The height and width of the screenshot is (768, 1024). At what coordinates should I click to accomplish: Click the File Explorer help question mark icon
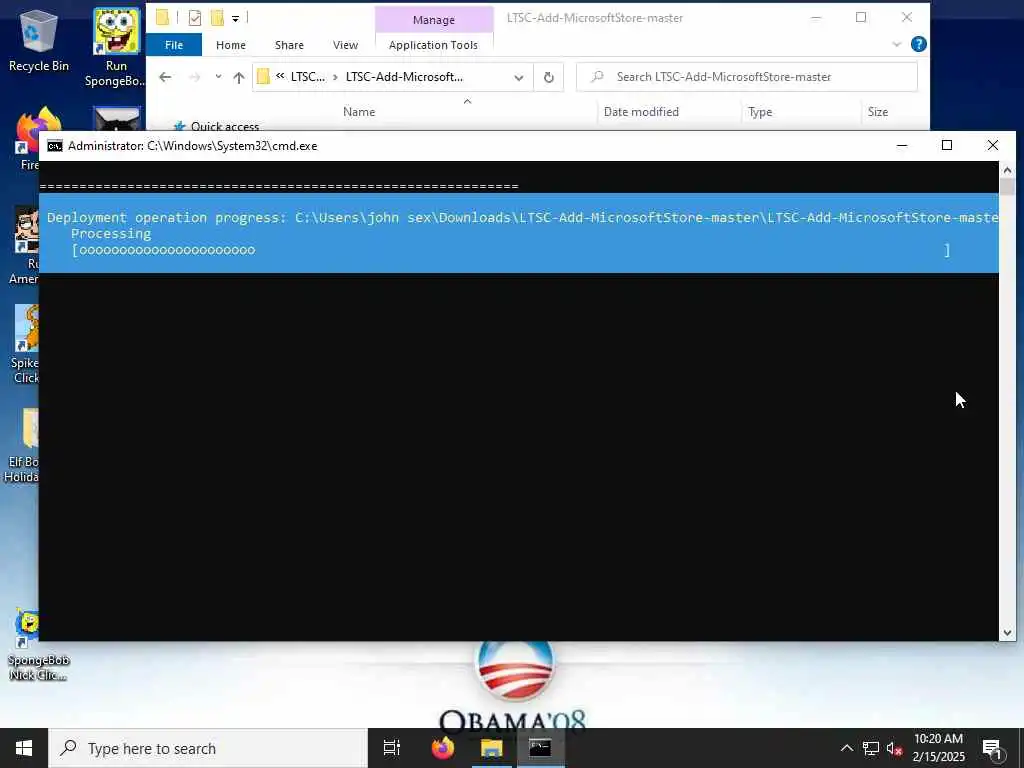pyautogui.click(x=918, y=44)
